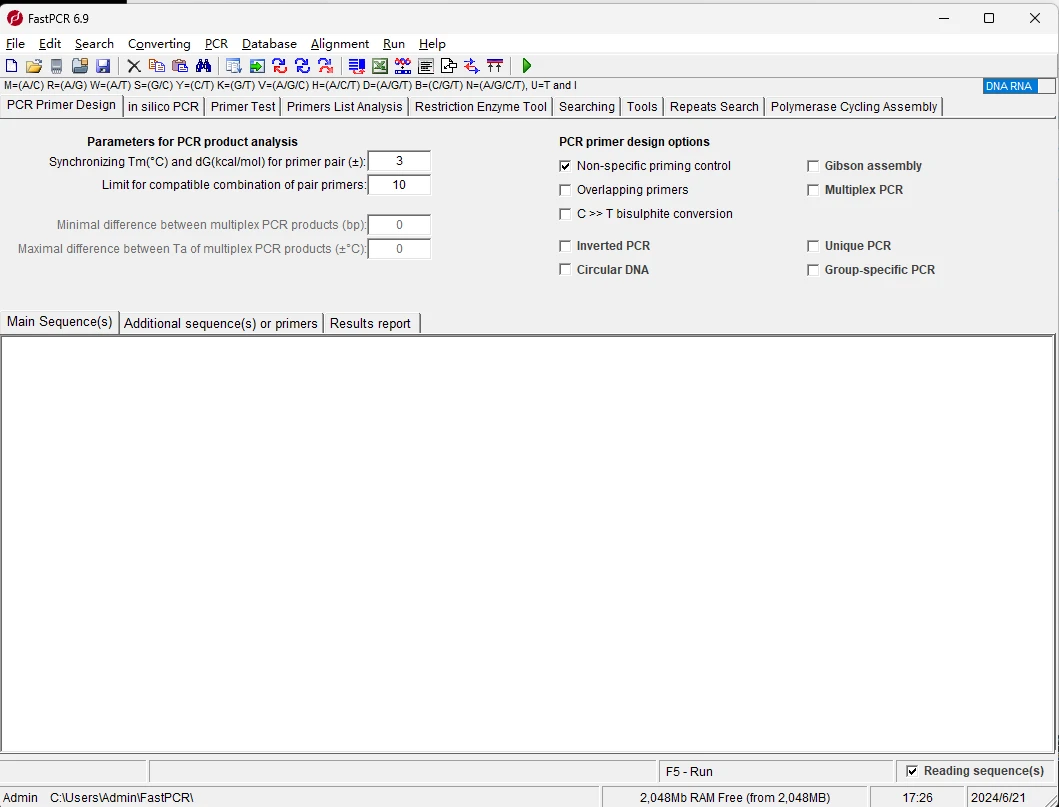Click inside the main sequence text area
Viewport: 1059px width, 807px height.
pos(527,544)
